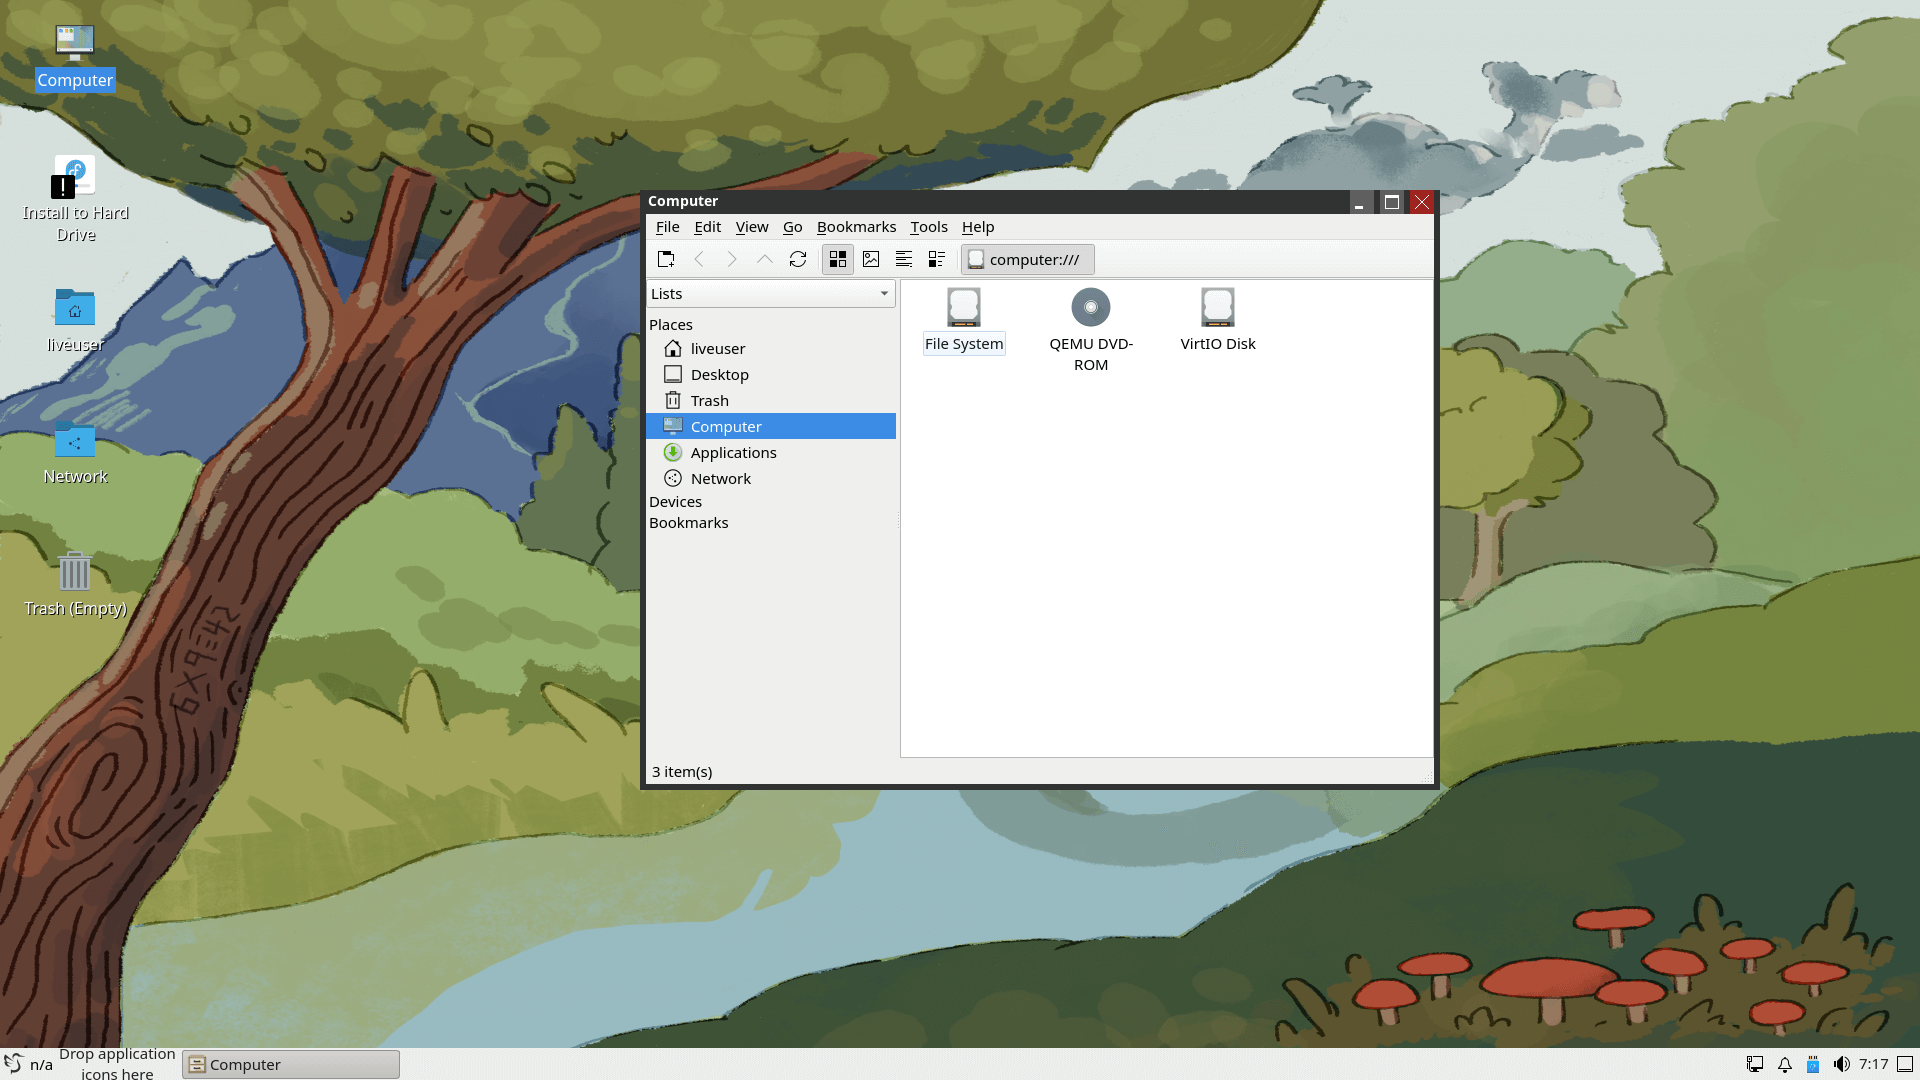Viewport: 1920px width, 1080px height.
Task: Reload the current folder
Action: (x=797, y=259)
